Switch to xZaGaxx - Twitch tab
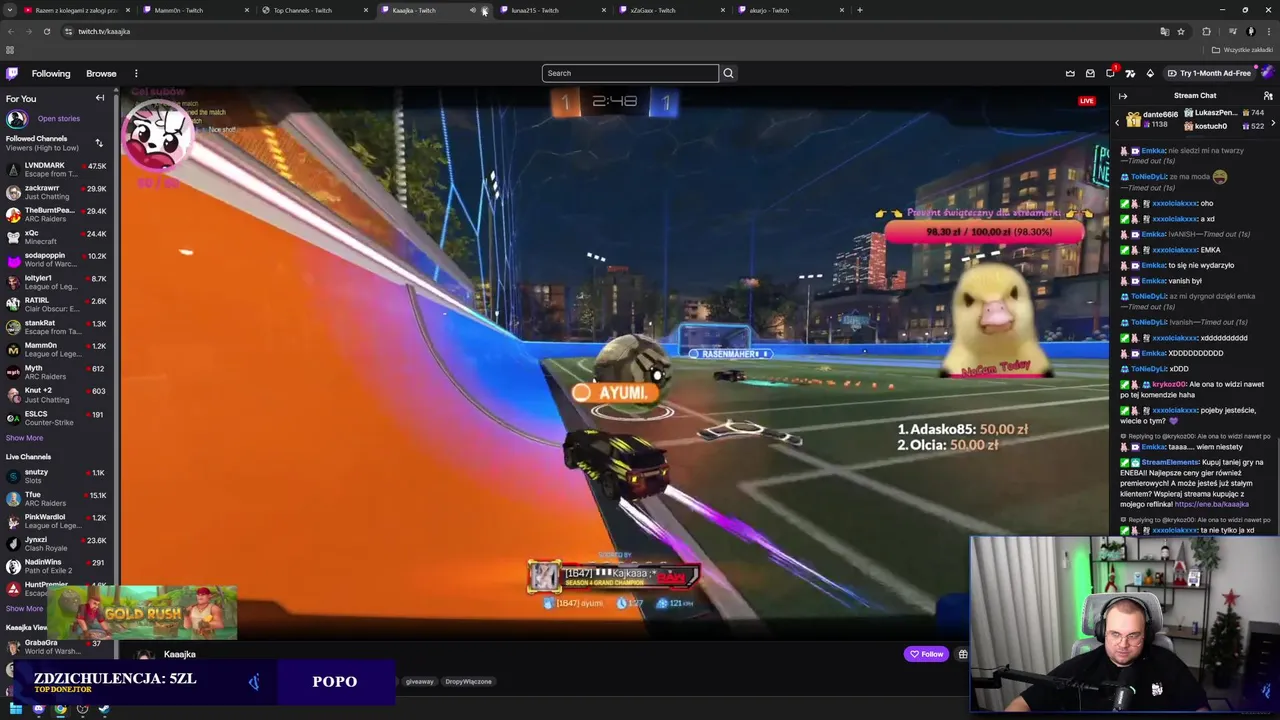The width and height of the screenshot is (1280, 720). tap(670, 10)
